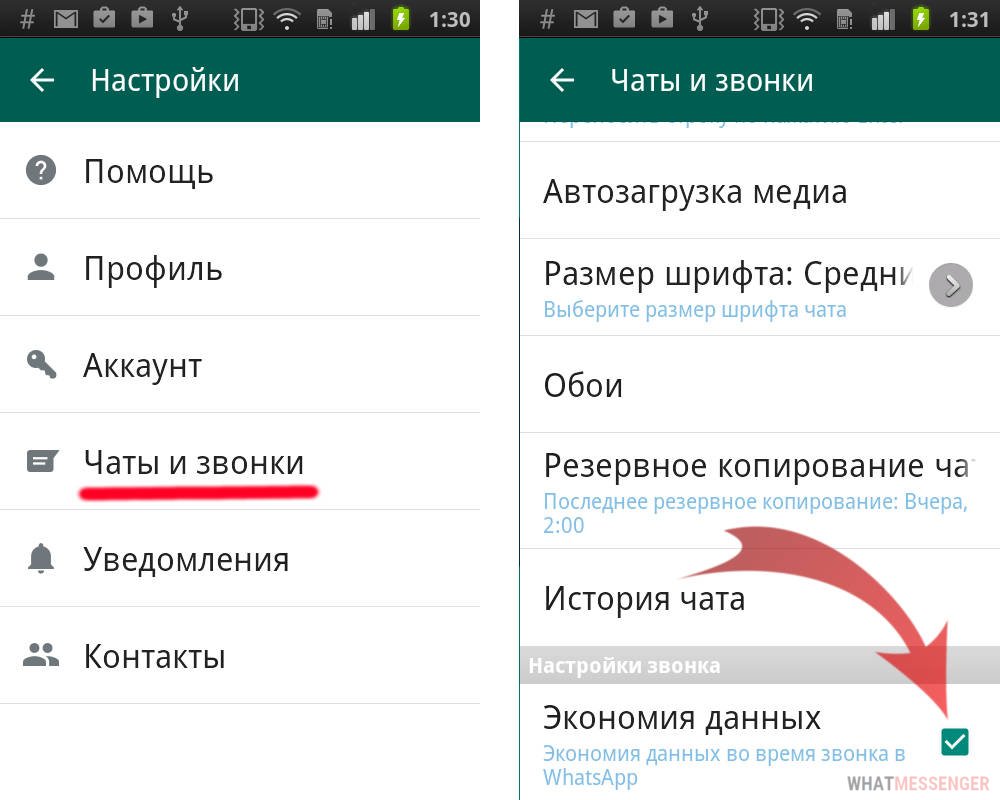Open Размер шрифта: Средний option
The height and width of the screenshot is (800, 1000).
tap(760, 287)
